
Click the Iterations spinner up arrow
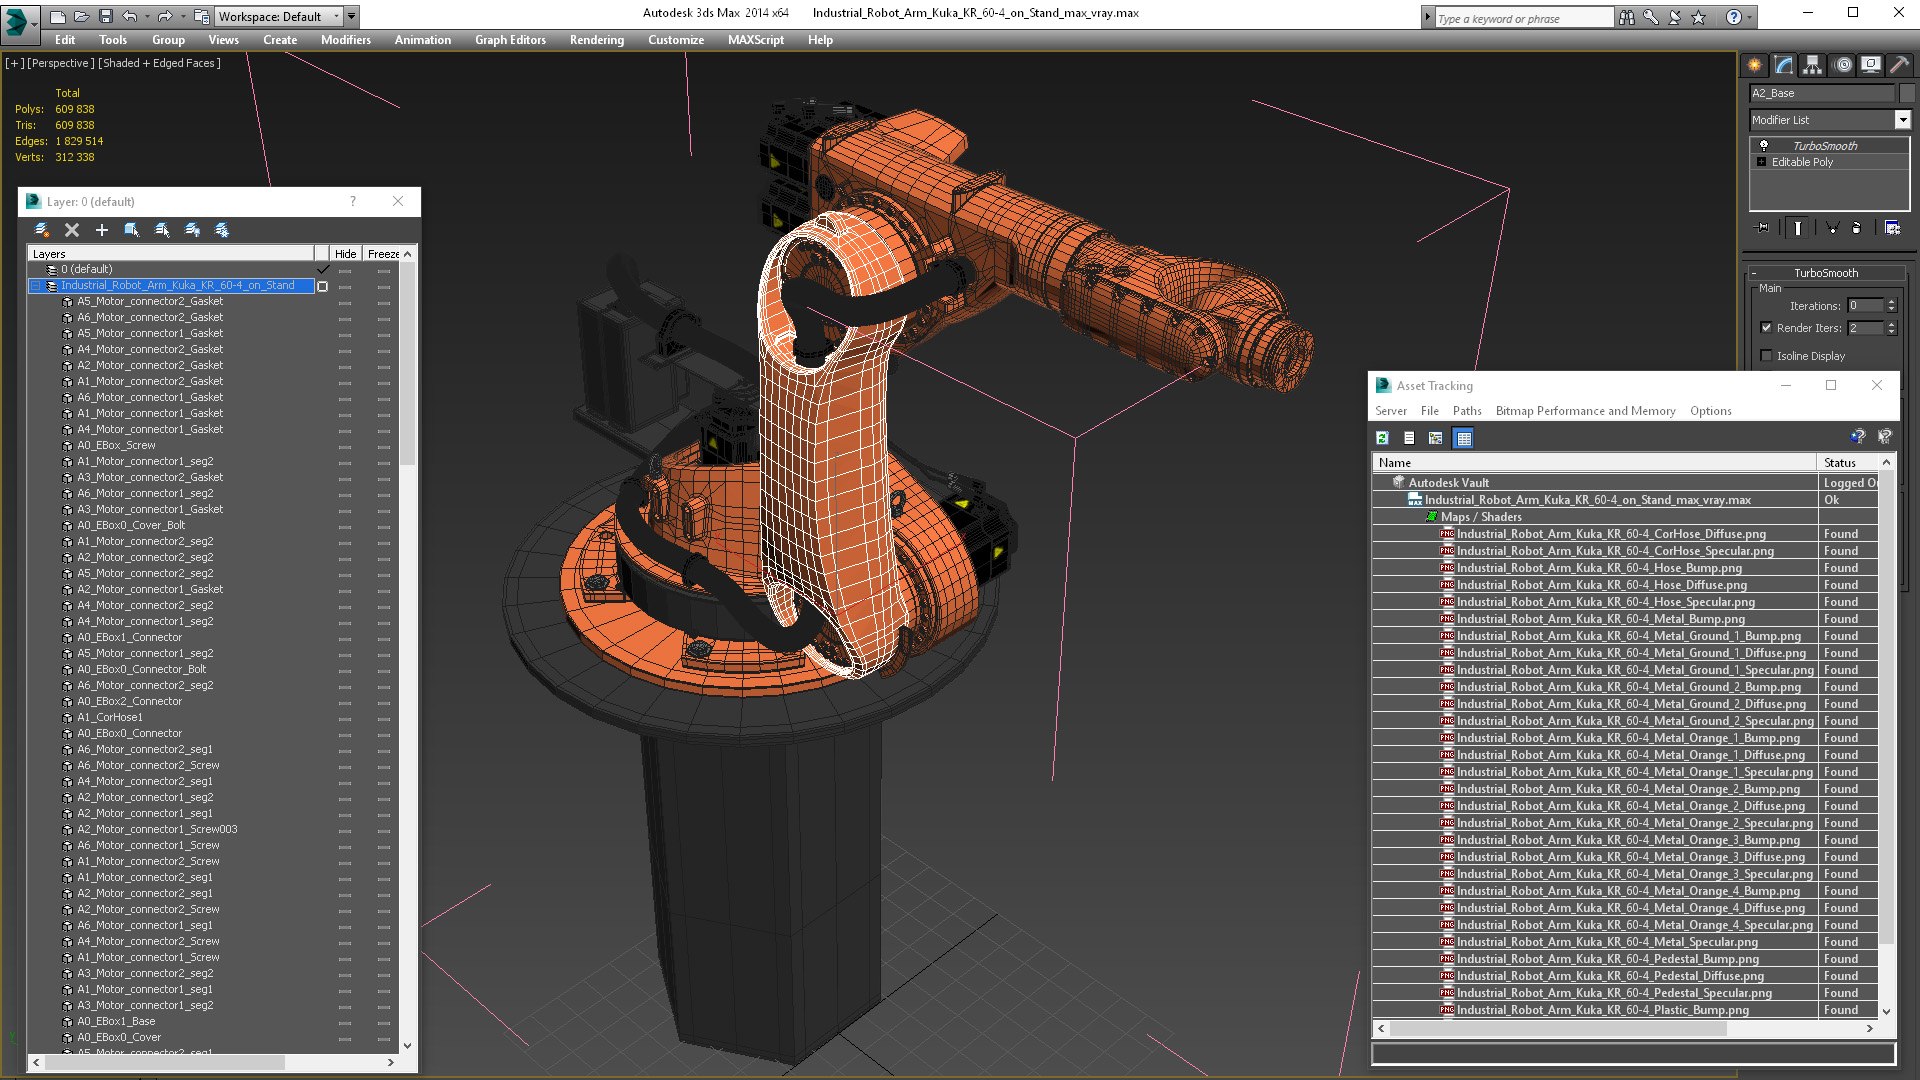point(1891,302)
